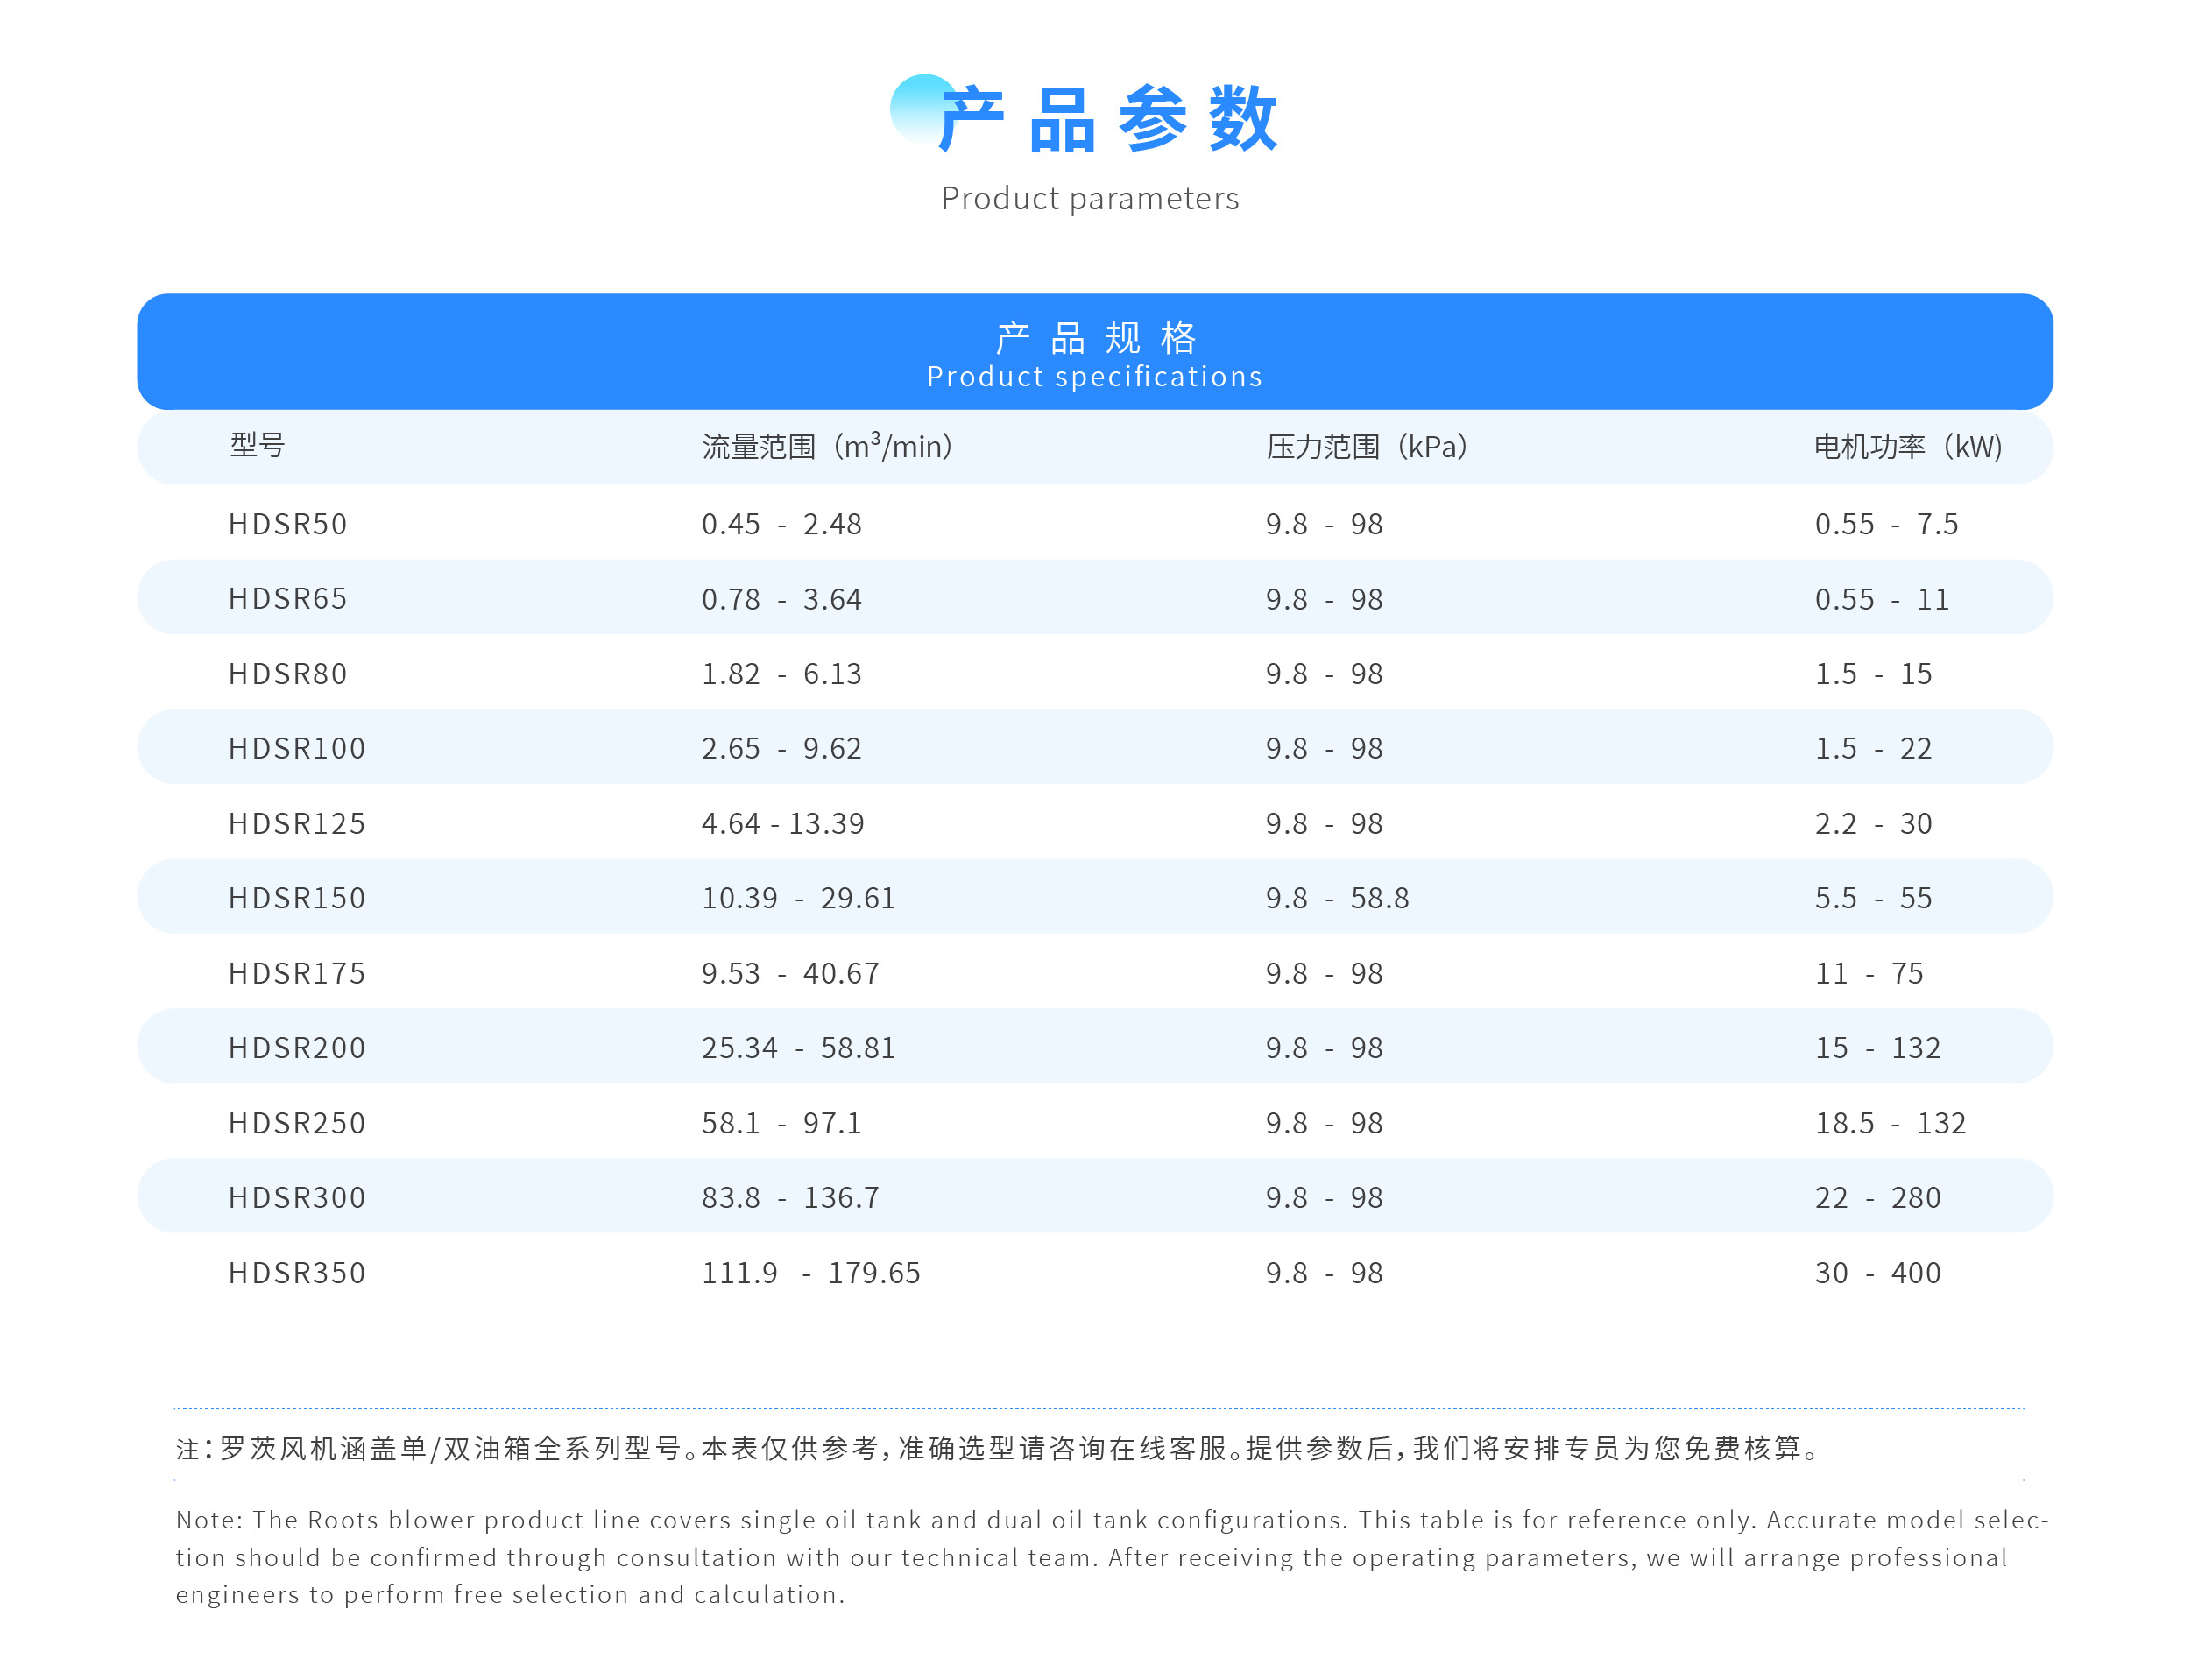Click the HDSR350 flow value 111.9 - 179.65
2191x1680 pixels.
[x=810, y=1273]
